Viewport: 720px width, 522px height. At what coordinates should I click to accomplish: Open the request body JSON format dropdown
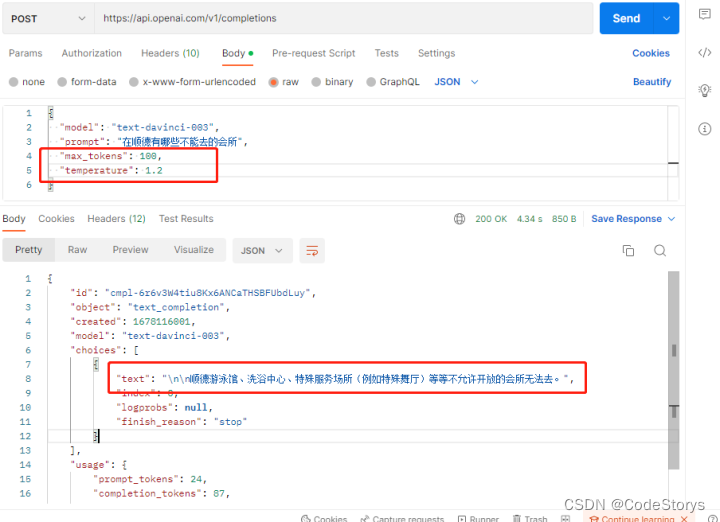[456, 82]
